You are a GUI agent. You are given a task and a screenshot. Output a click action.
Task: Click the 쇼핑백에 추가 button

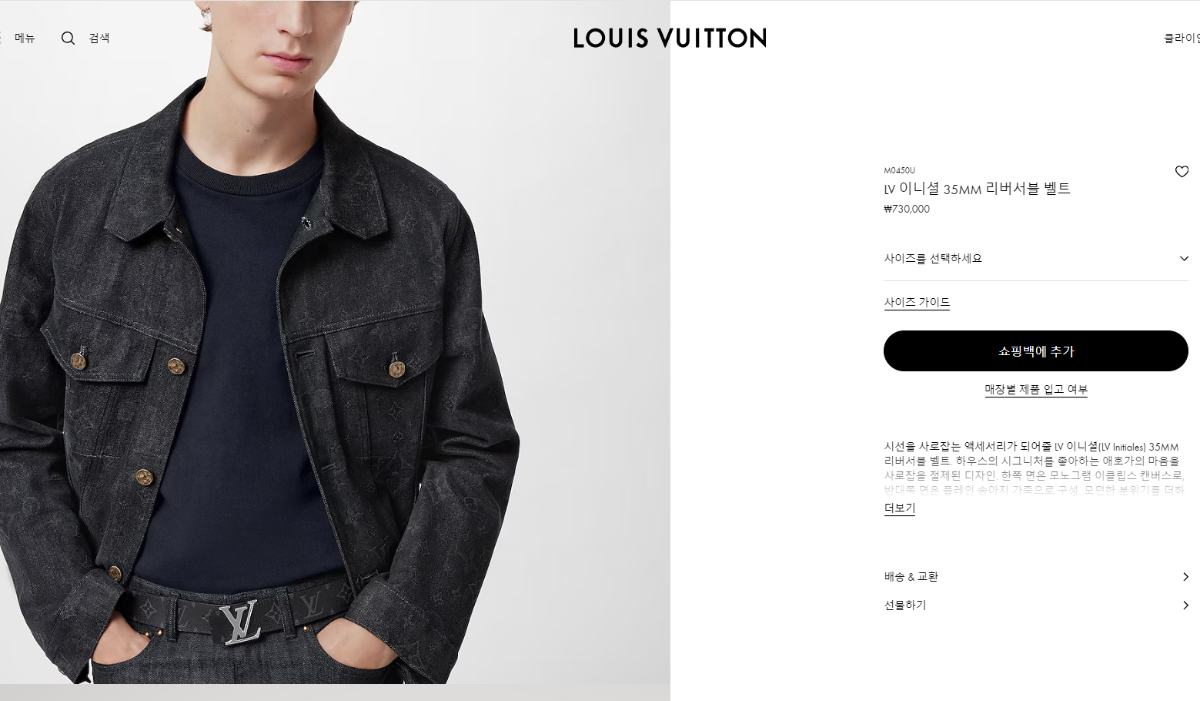point(1036,351)
